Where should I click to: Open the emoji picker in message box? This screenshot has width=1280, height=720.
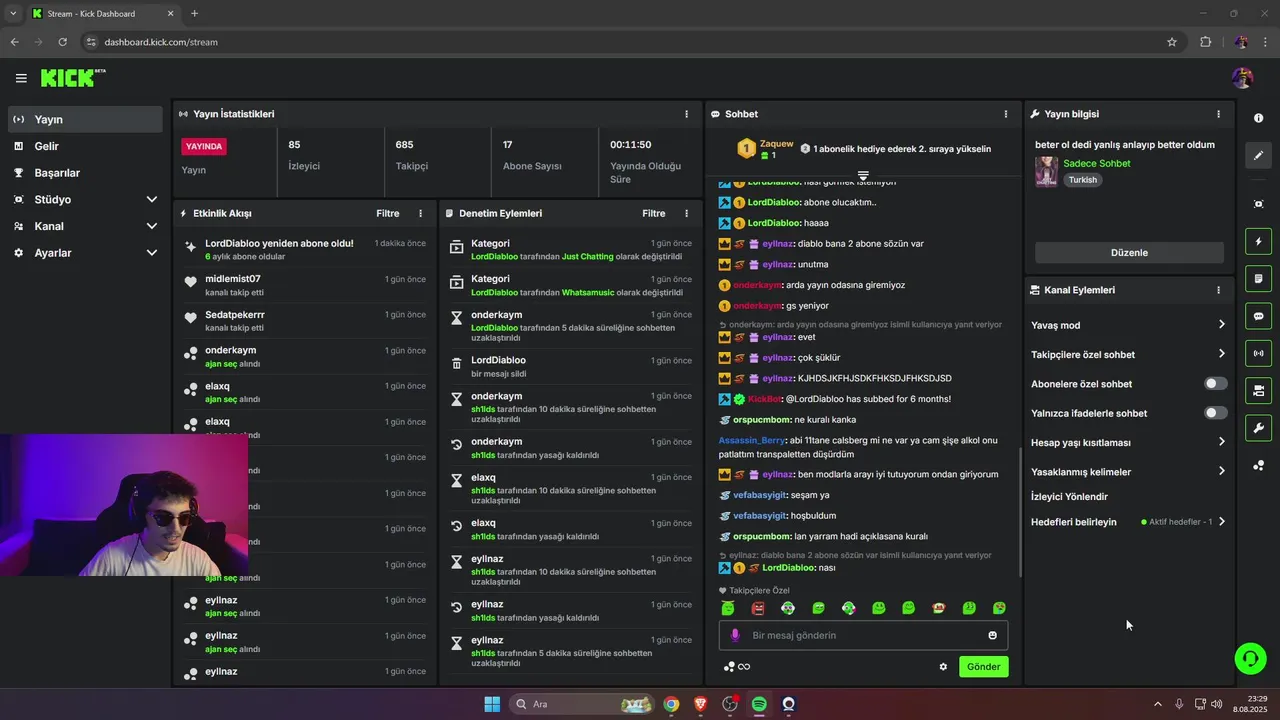click(x=992, y=635)
